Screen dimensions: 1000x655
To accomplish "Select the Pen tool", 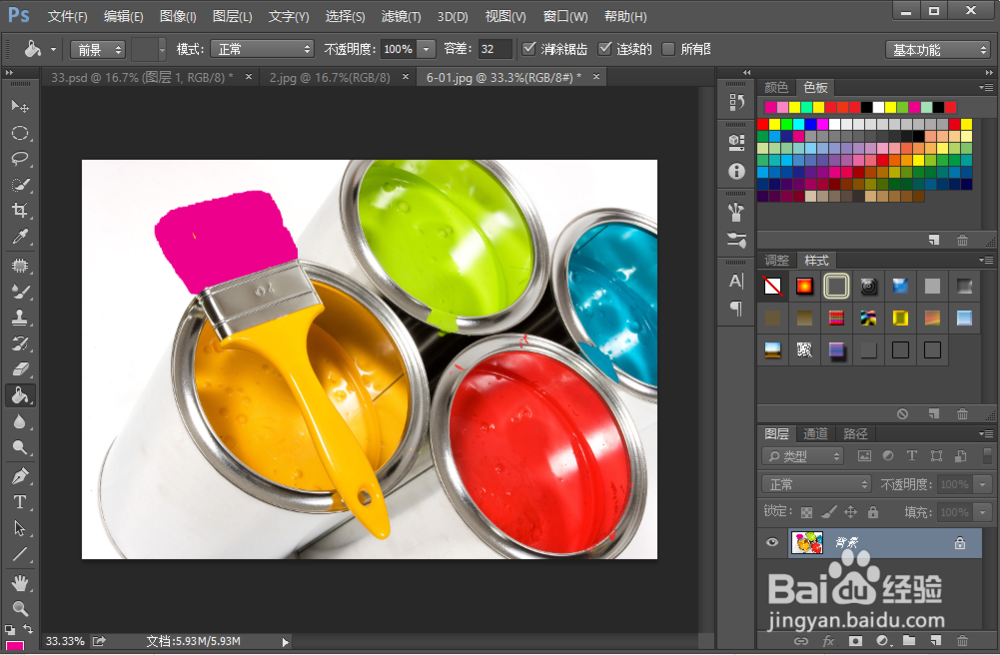I will 20,476.
